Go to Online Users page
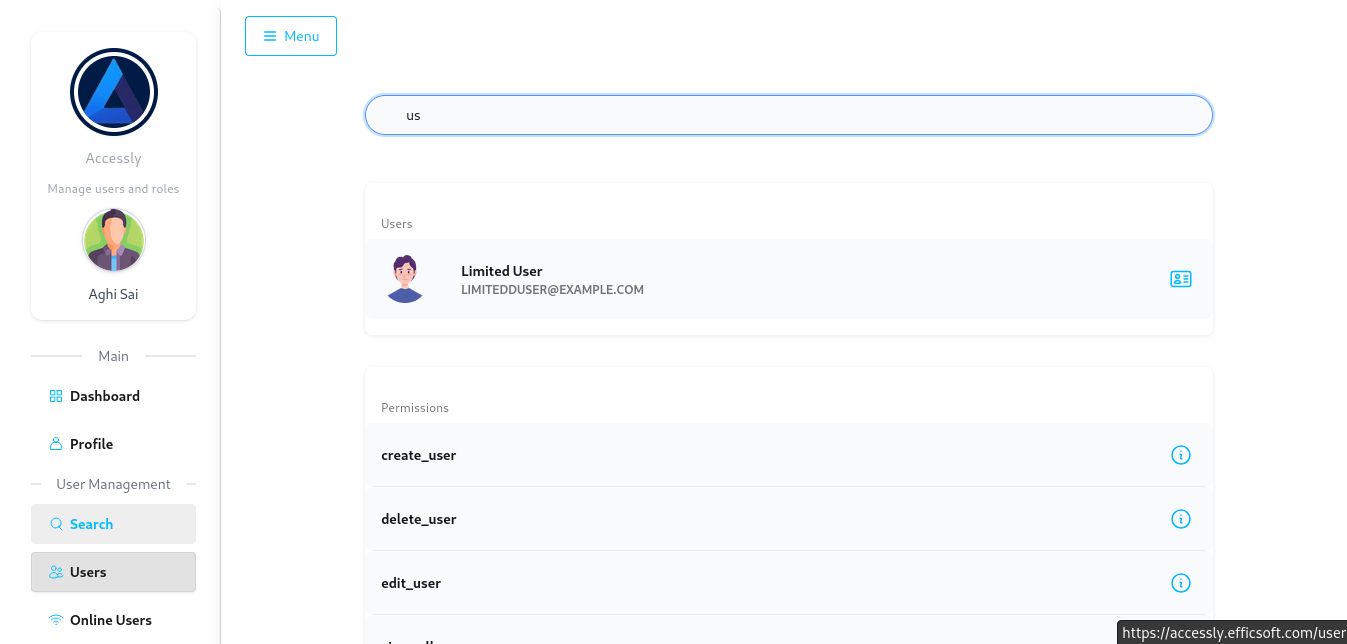Image resolution: width=1347 pixels, height=644 pixels. [111, 620]
